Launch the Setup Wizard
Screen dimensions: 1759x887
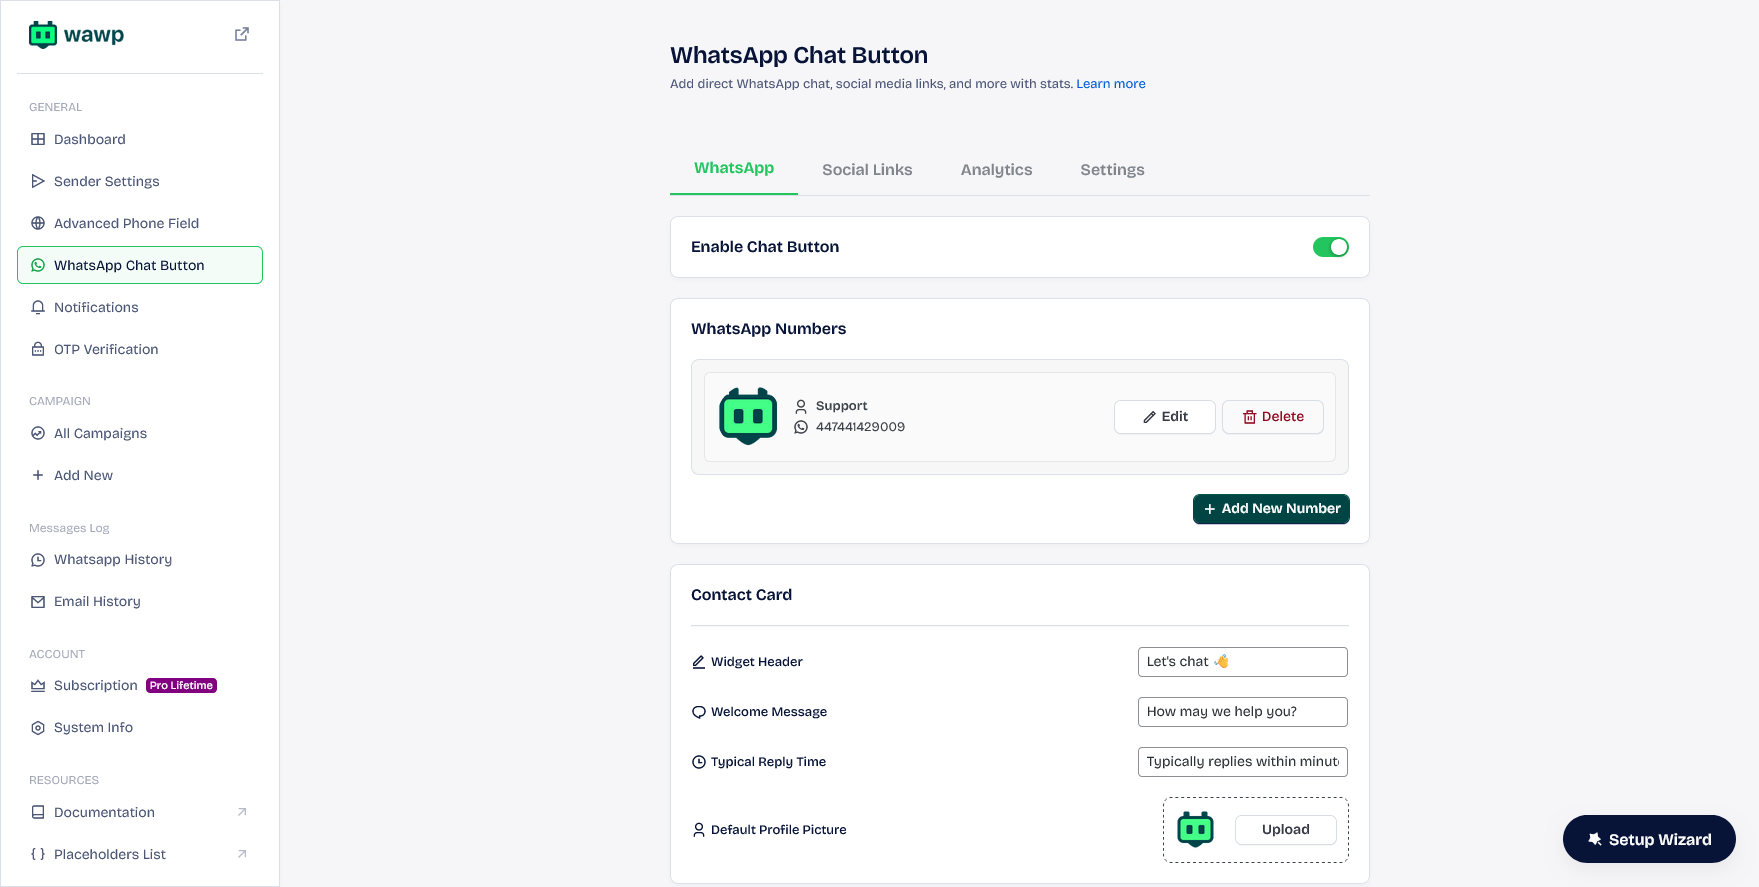(x=1649, y=840)
